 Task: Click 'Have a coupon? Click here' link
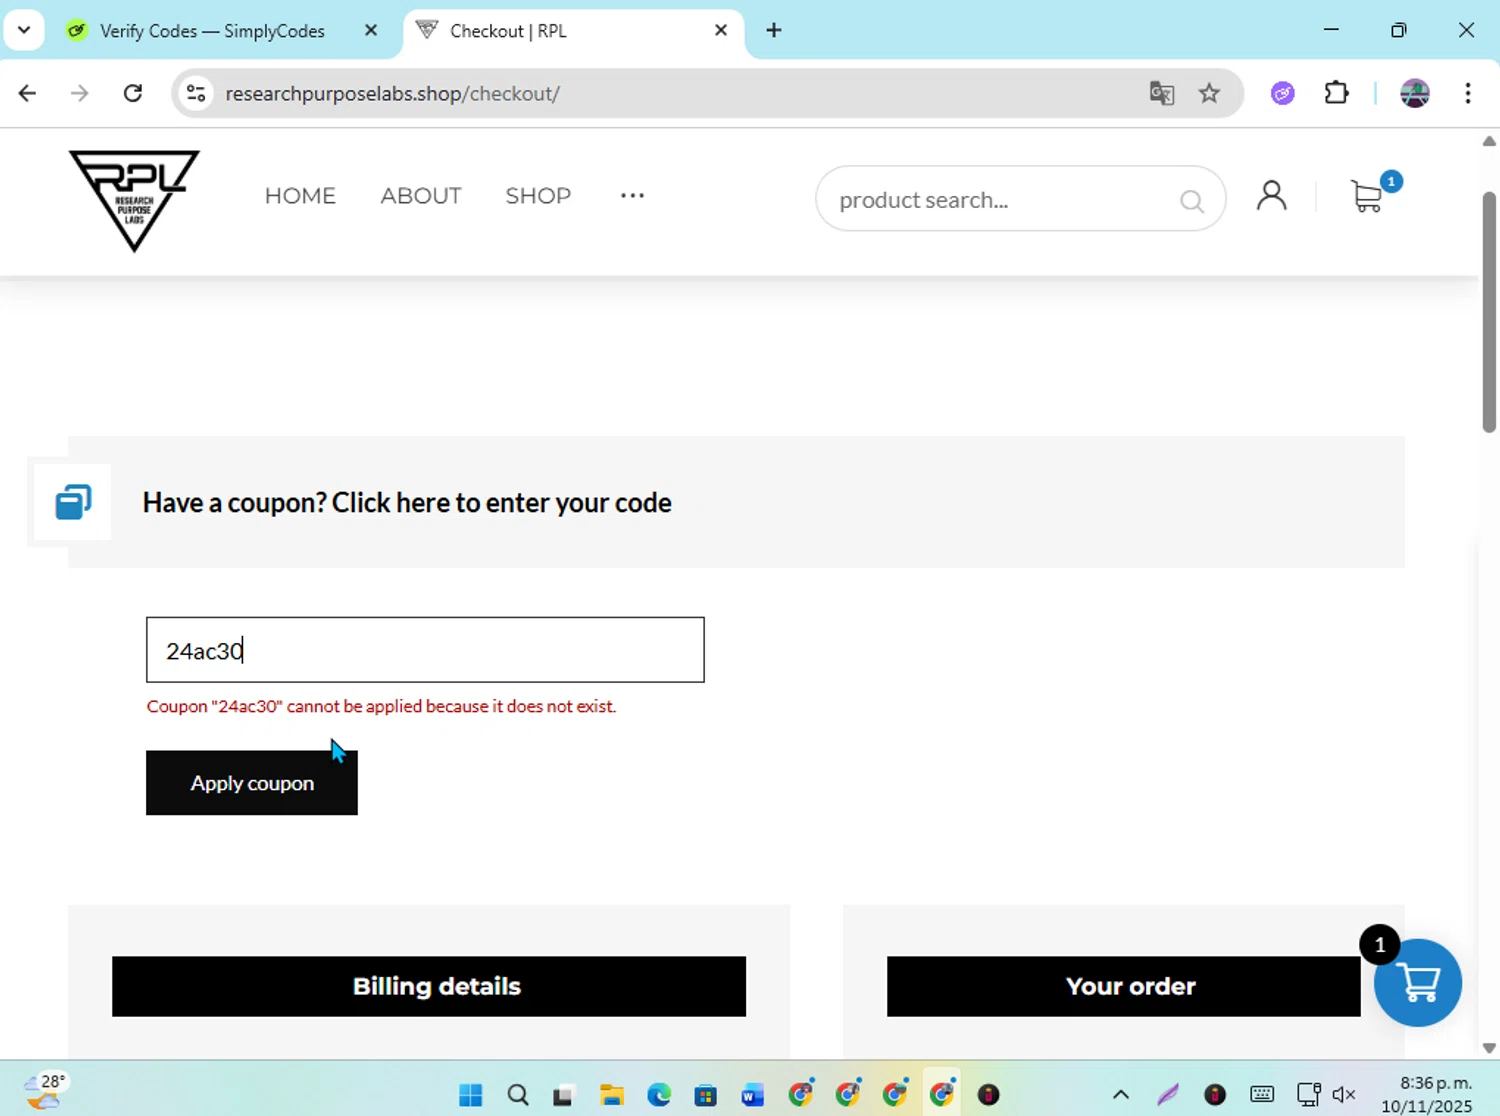407,502
